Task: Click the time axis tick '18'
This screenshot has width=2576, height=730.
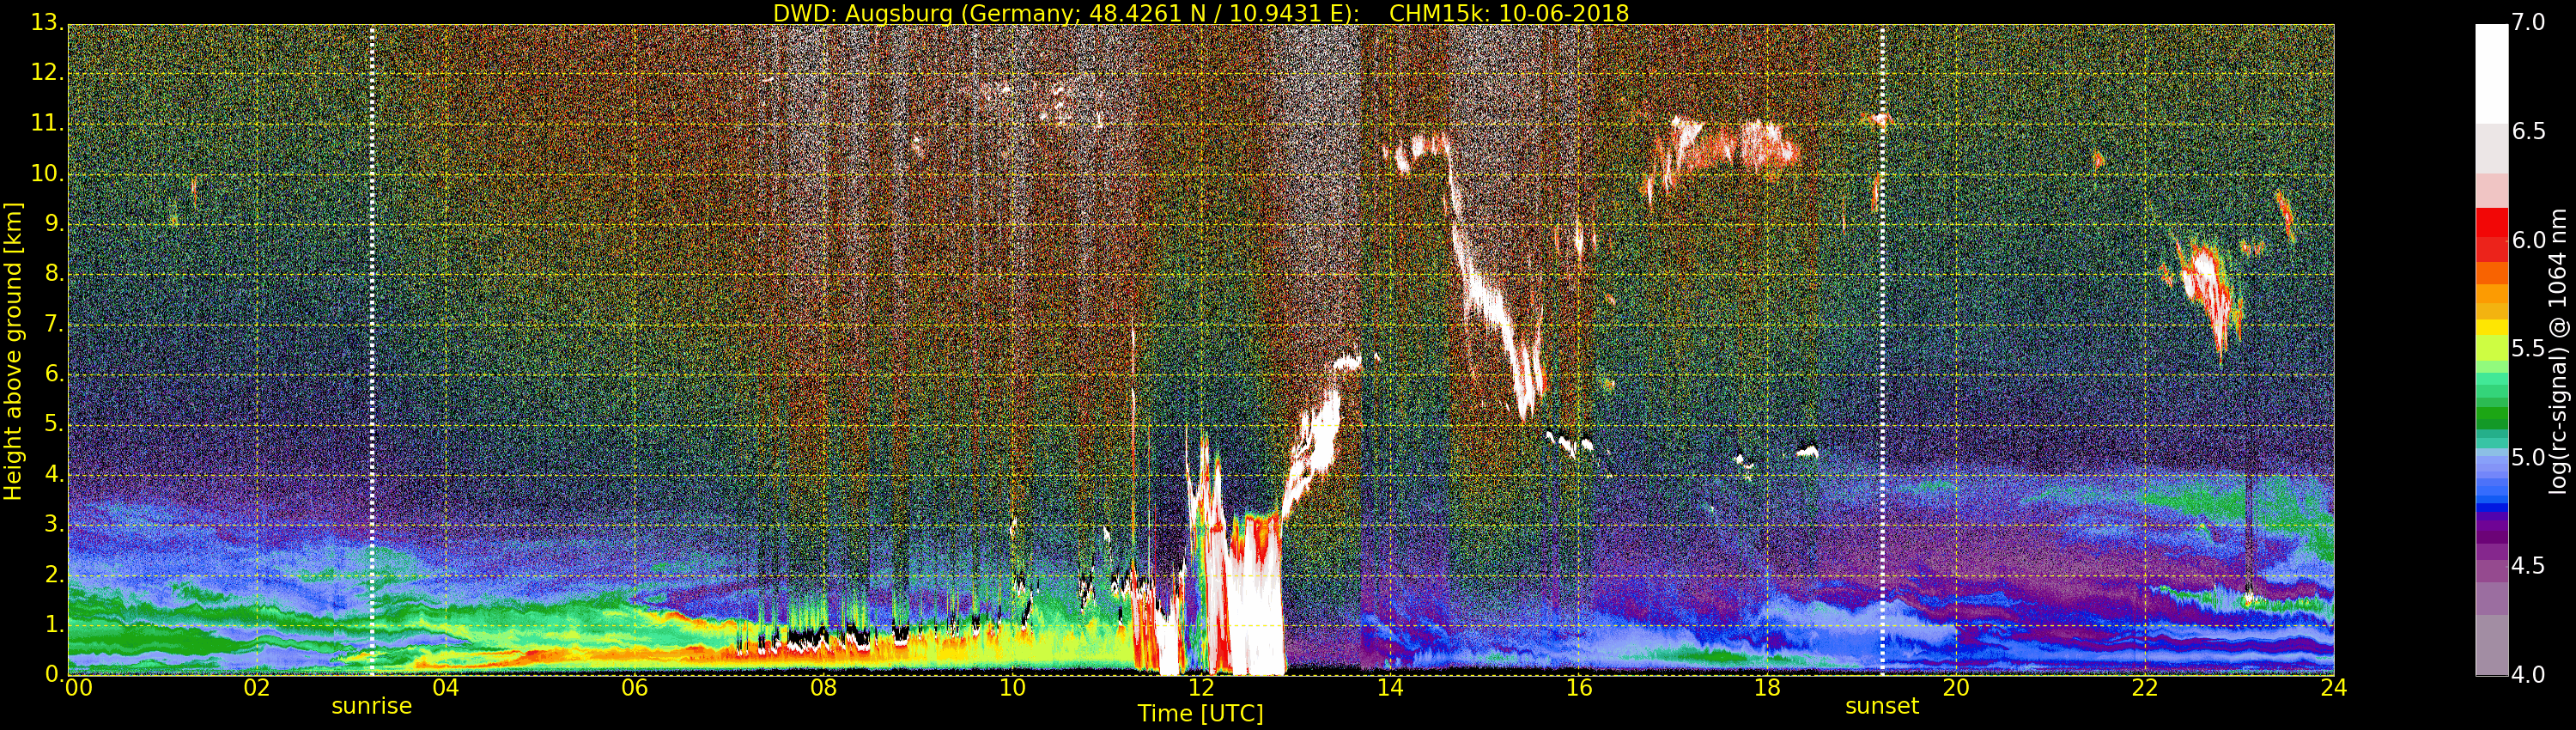Action: (x=1767, y=687)
